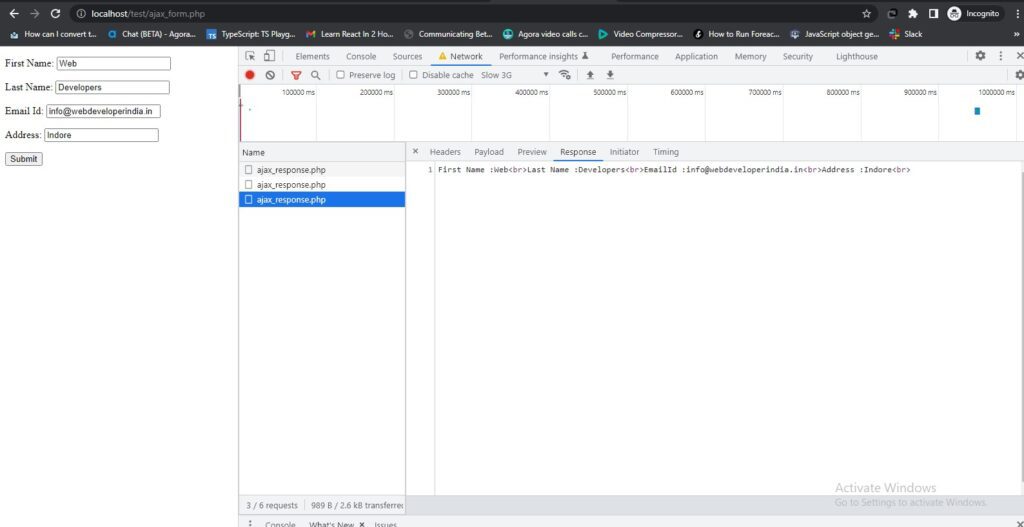Open DevTools customize three-dot menu
1024x527 pixels.
[1000, 56]
